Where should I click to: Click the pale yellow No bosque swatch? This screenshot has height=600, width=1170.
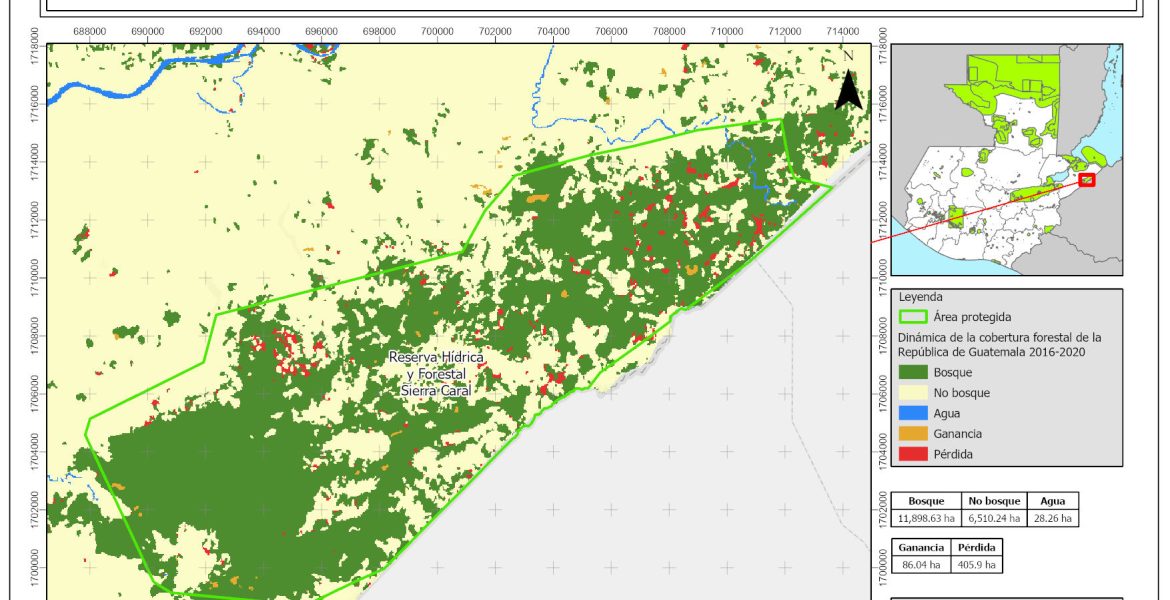(913, 393)
